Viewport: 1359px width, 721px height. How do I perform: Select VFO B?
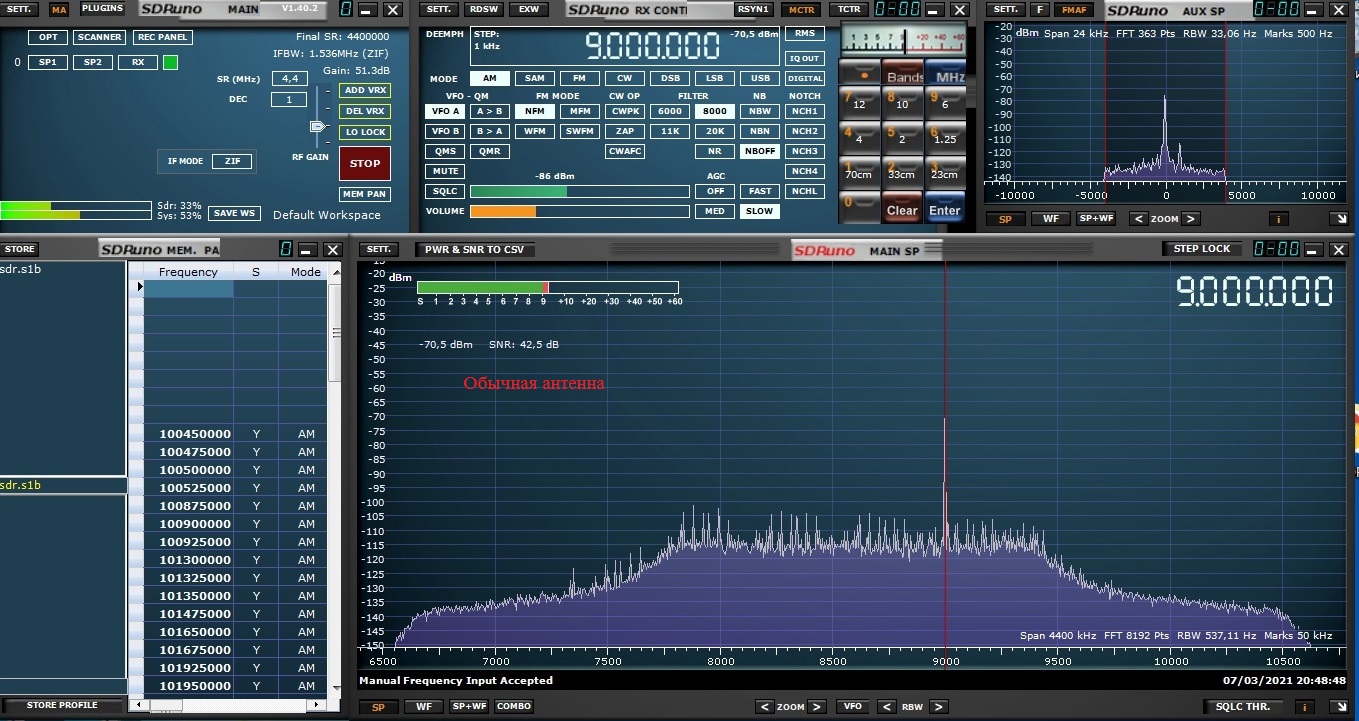point(444,131)
